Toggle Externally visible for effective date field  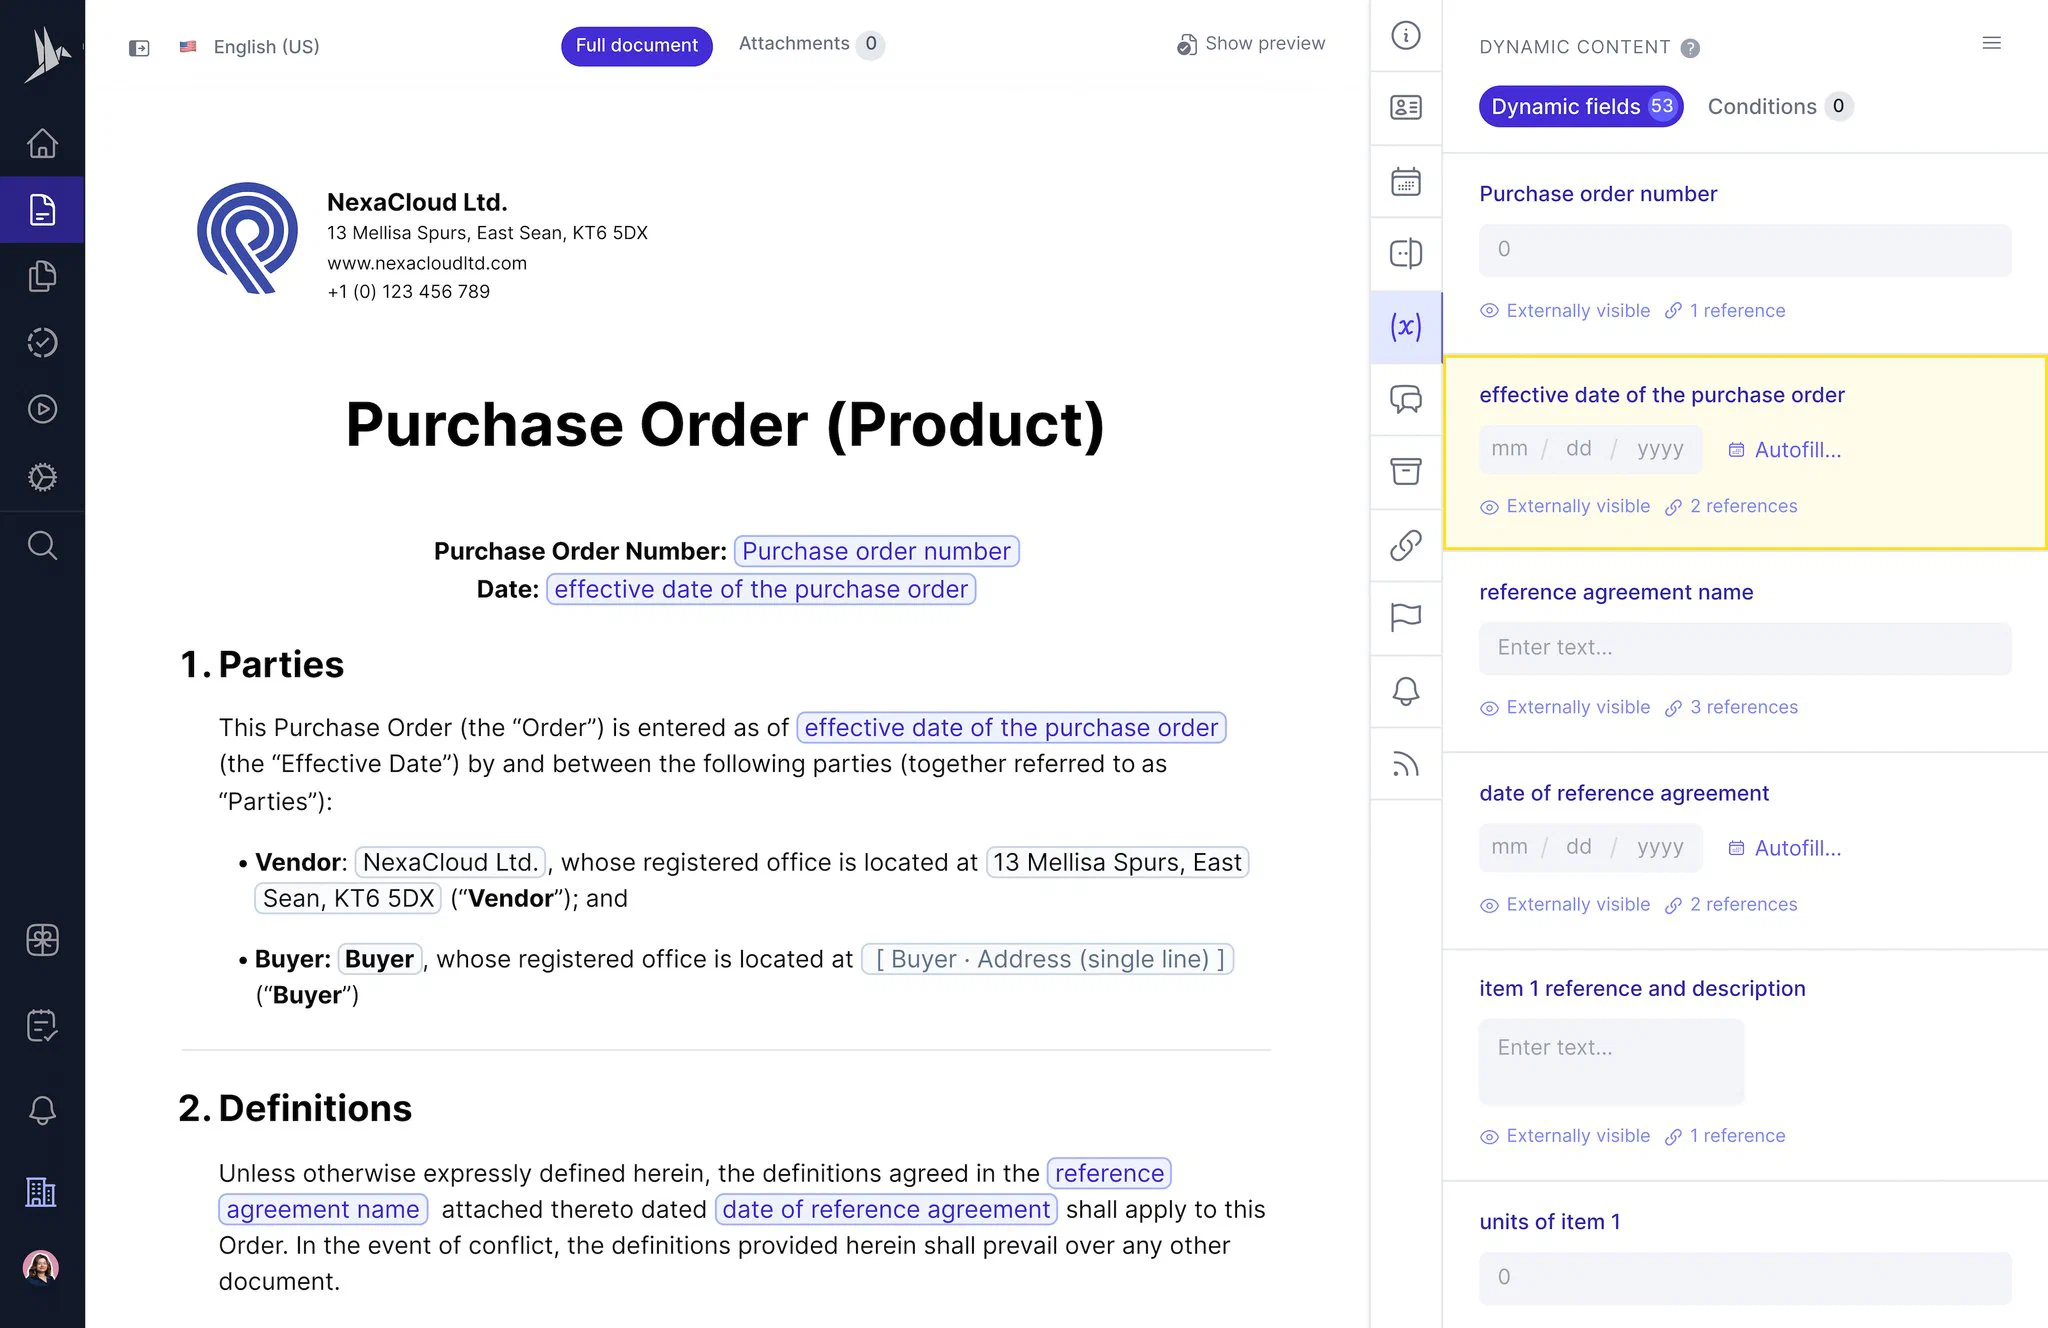(1565, 506)
